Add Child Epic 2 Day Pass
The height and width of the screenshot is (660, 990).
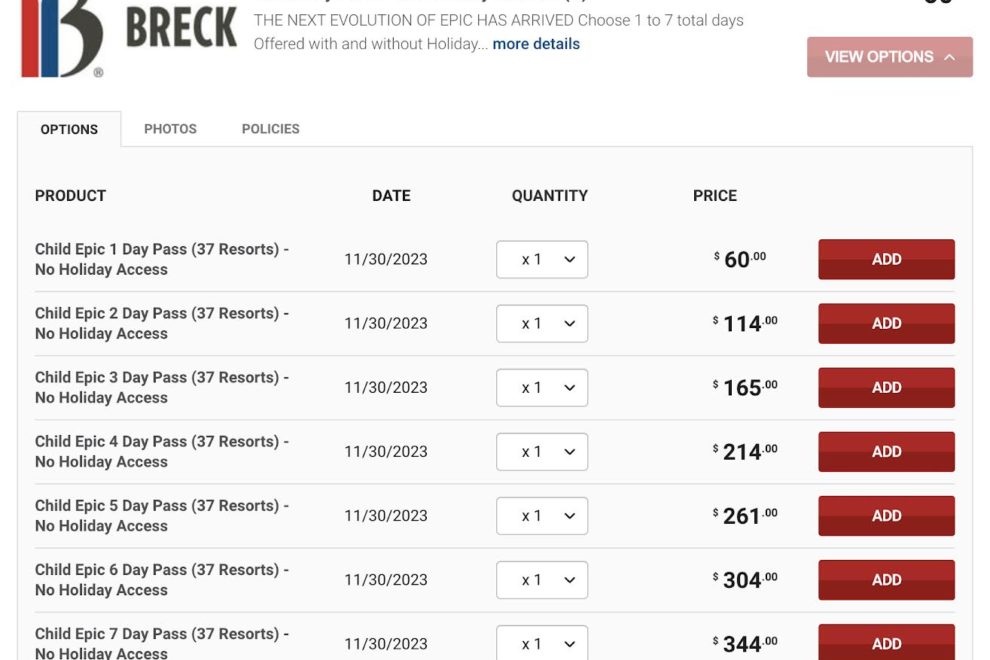tap(886, 324)
